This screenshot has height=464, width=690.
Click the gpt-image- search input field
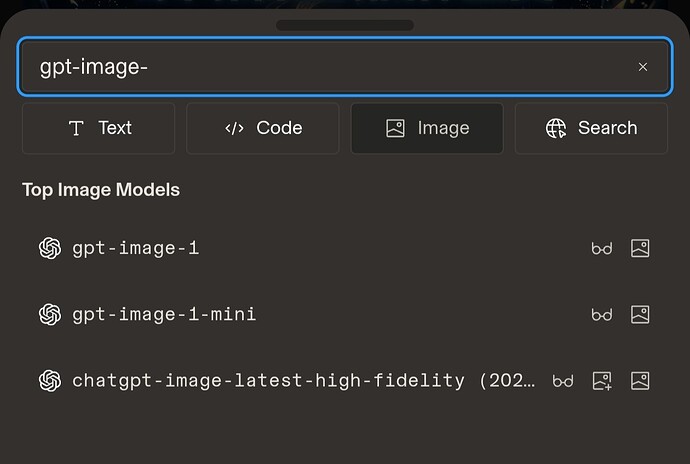[x=345, y=66]
